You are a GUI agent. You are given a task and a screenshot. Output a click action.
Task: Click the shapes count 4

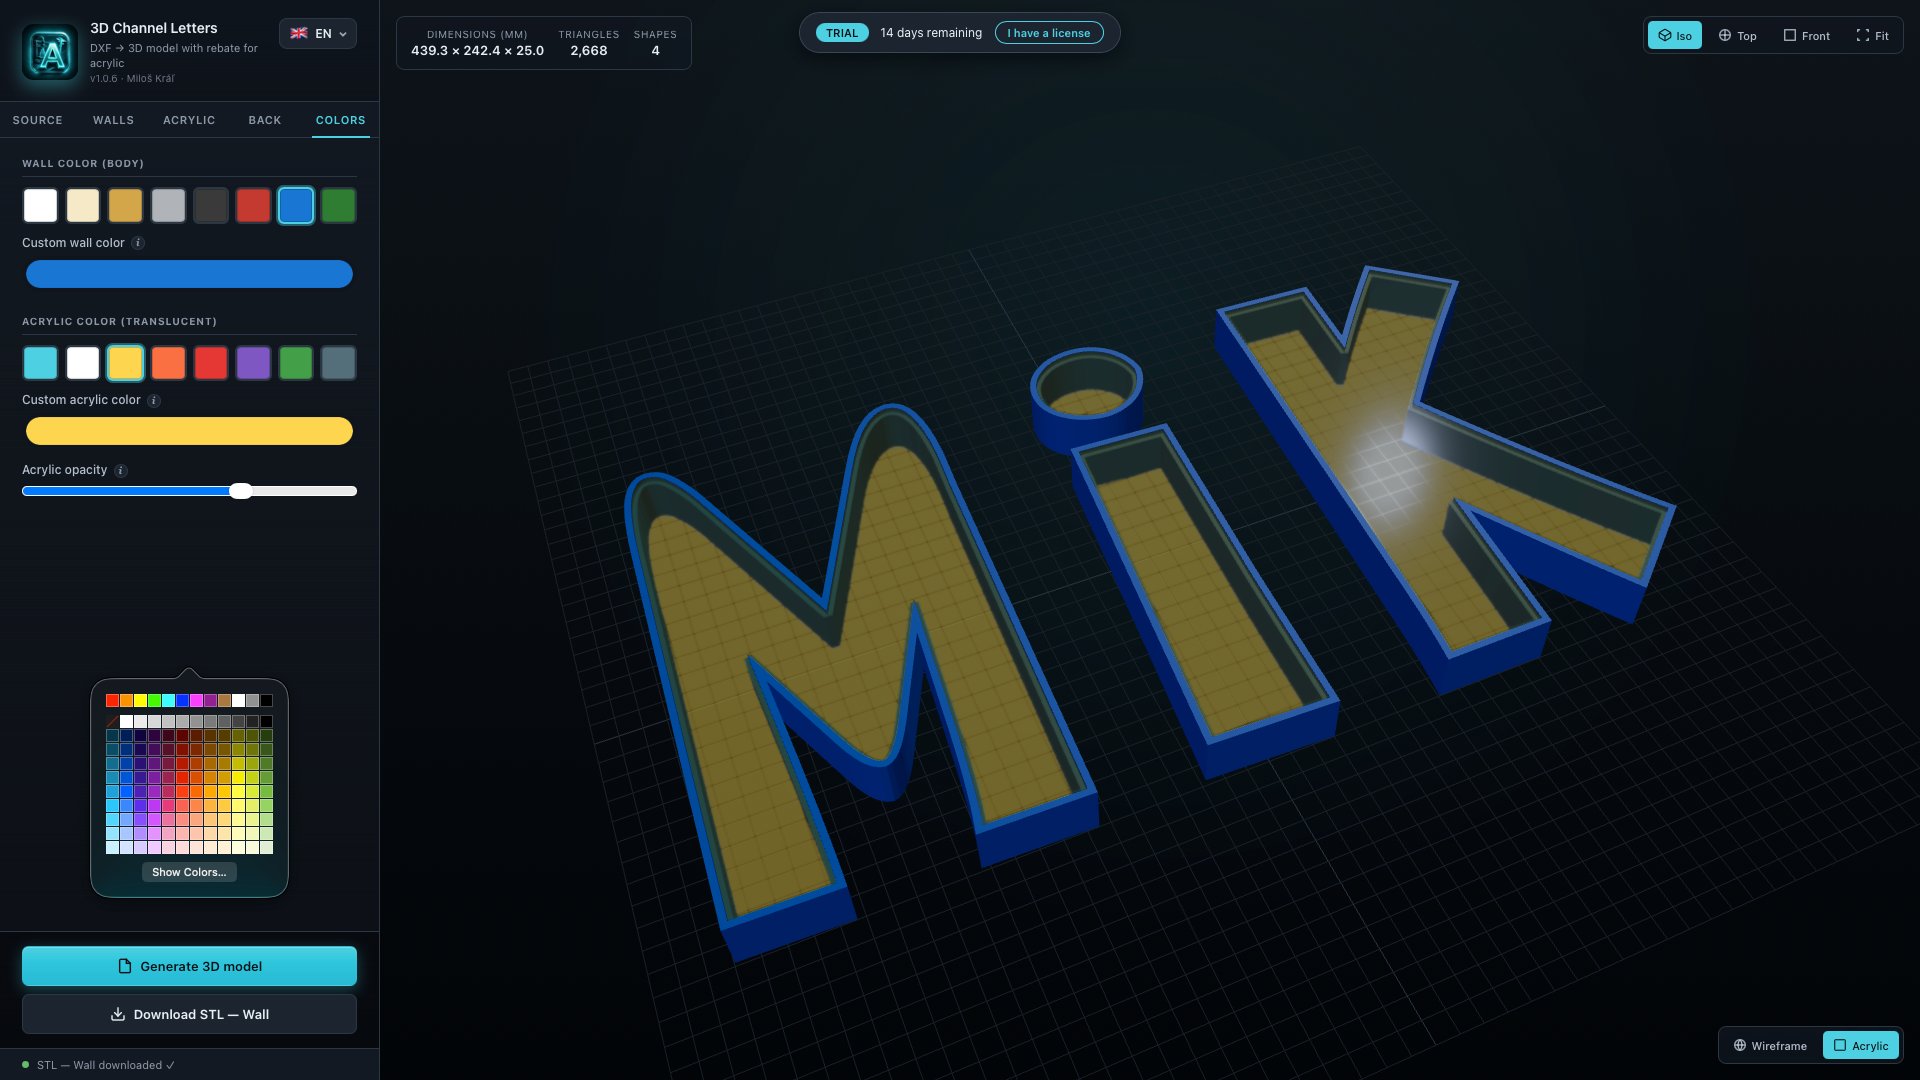656,50
